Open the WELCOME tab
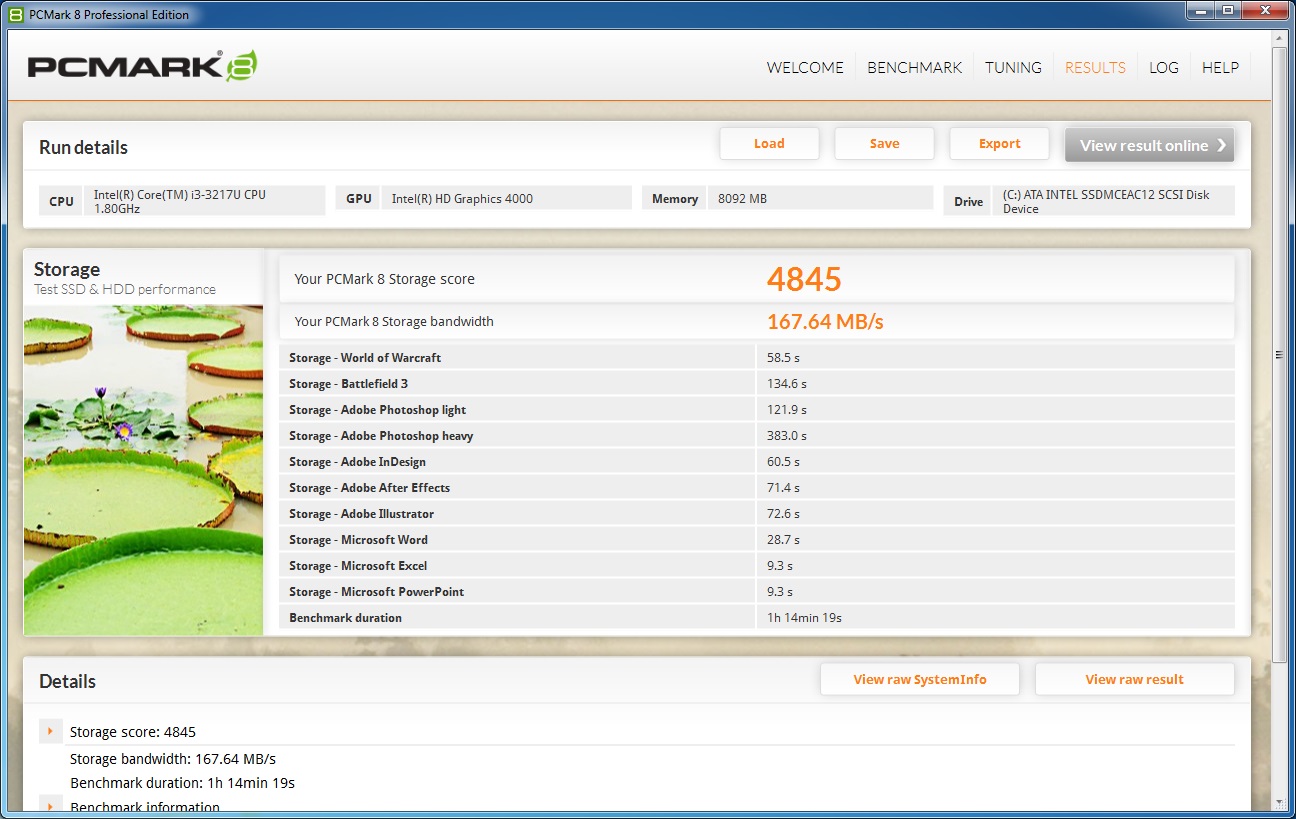 (805, 68)
